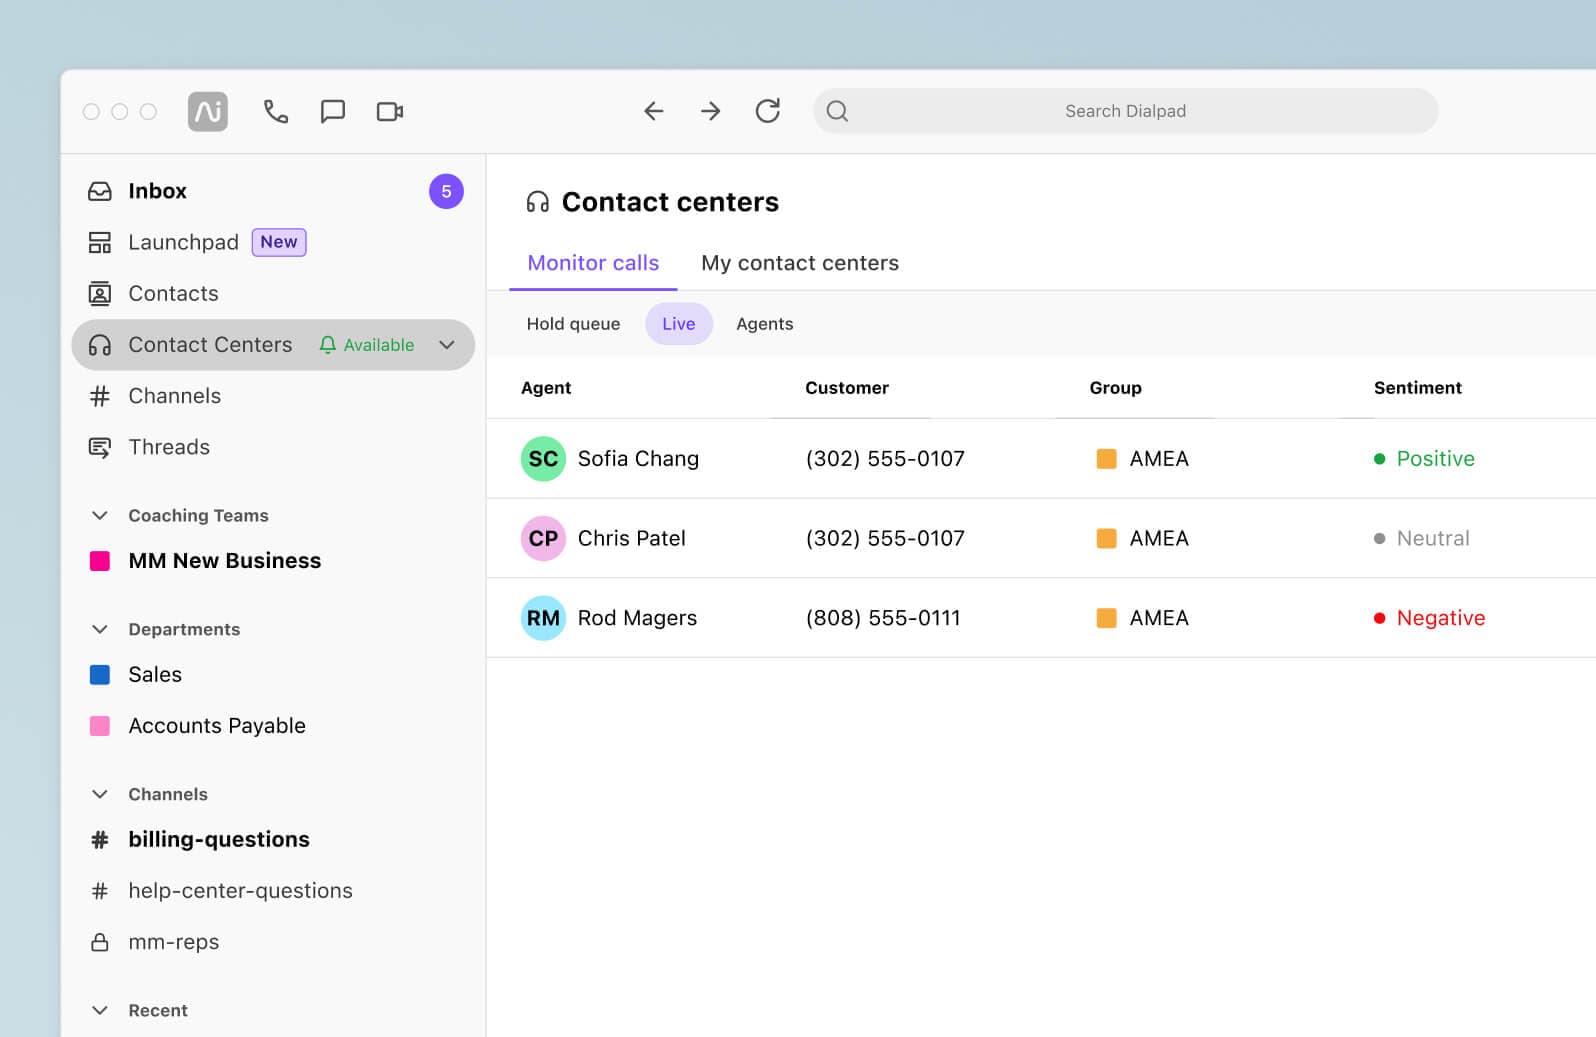Open Inbox in the sidebar
This screenshot has width=1596, height=1037.
coord(157,191)
